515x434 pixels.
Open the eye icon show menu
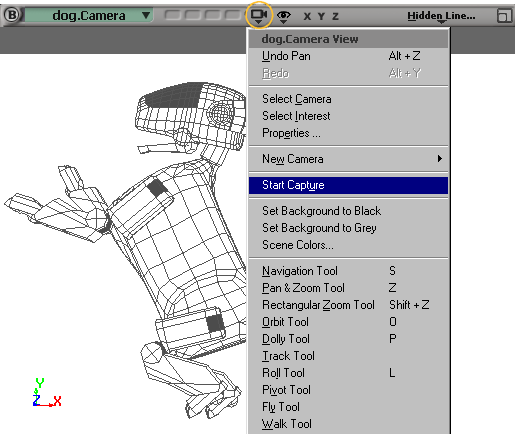[283, 16]
